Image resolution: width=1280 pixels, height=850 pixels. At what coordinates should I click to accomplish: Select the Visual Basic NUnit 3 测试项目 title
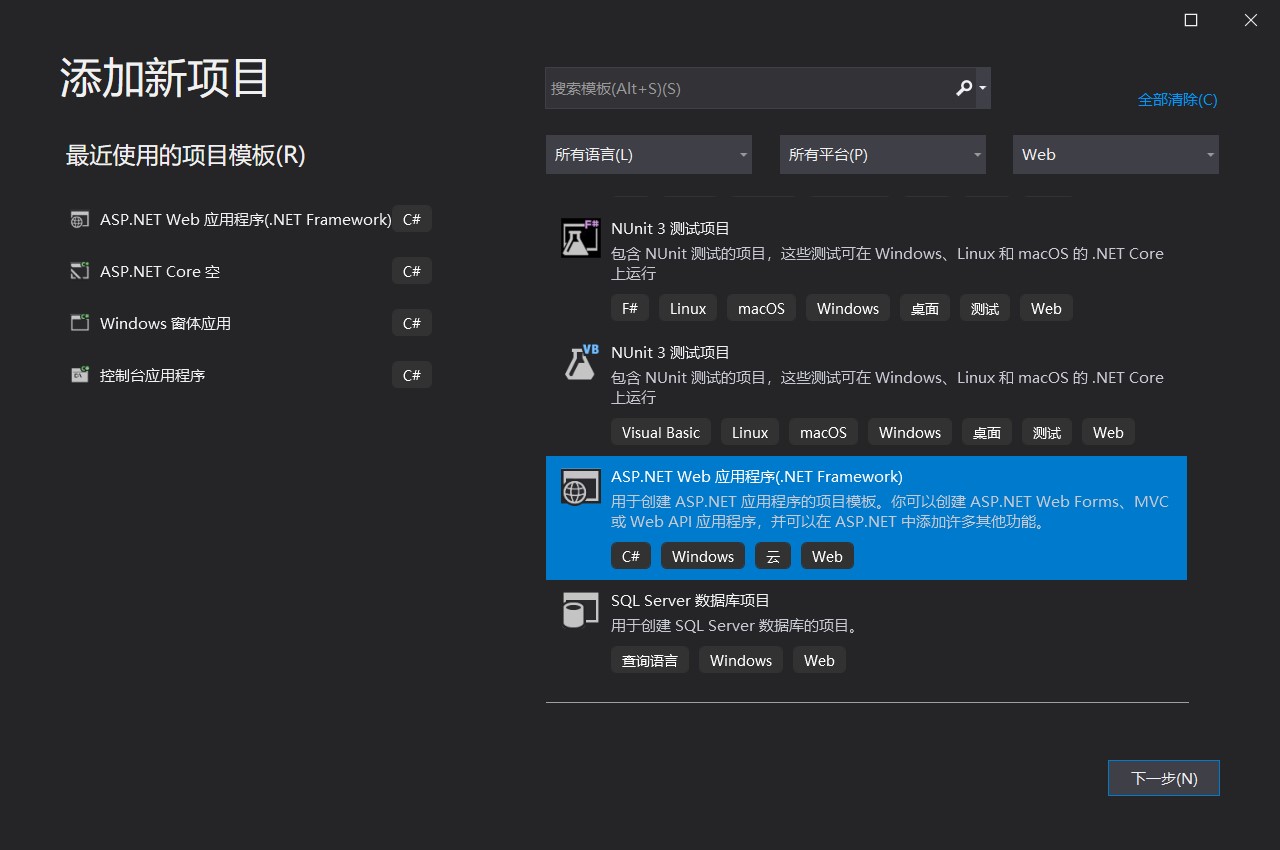tap(670, 352)
